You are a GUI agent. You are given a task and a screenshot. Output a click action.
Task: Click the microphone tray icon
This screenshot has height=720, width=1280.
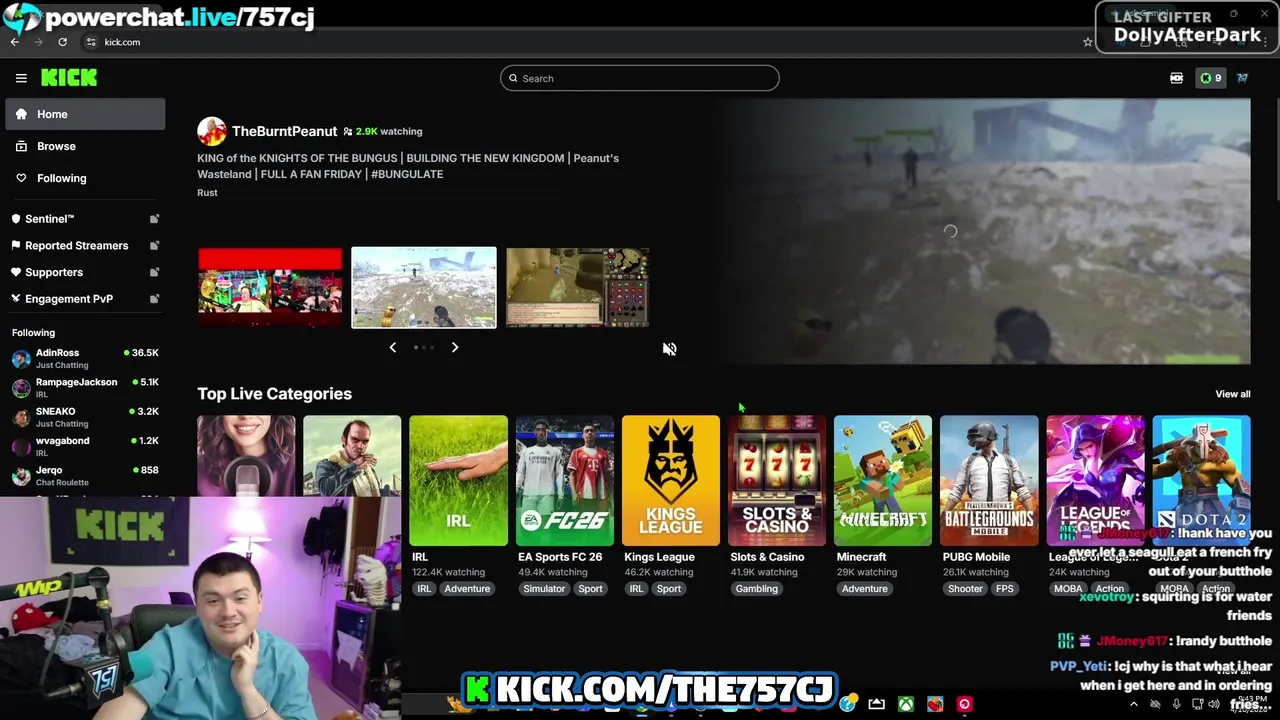[1176, 704]
